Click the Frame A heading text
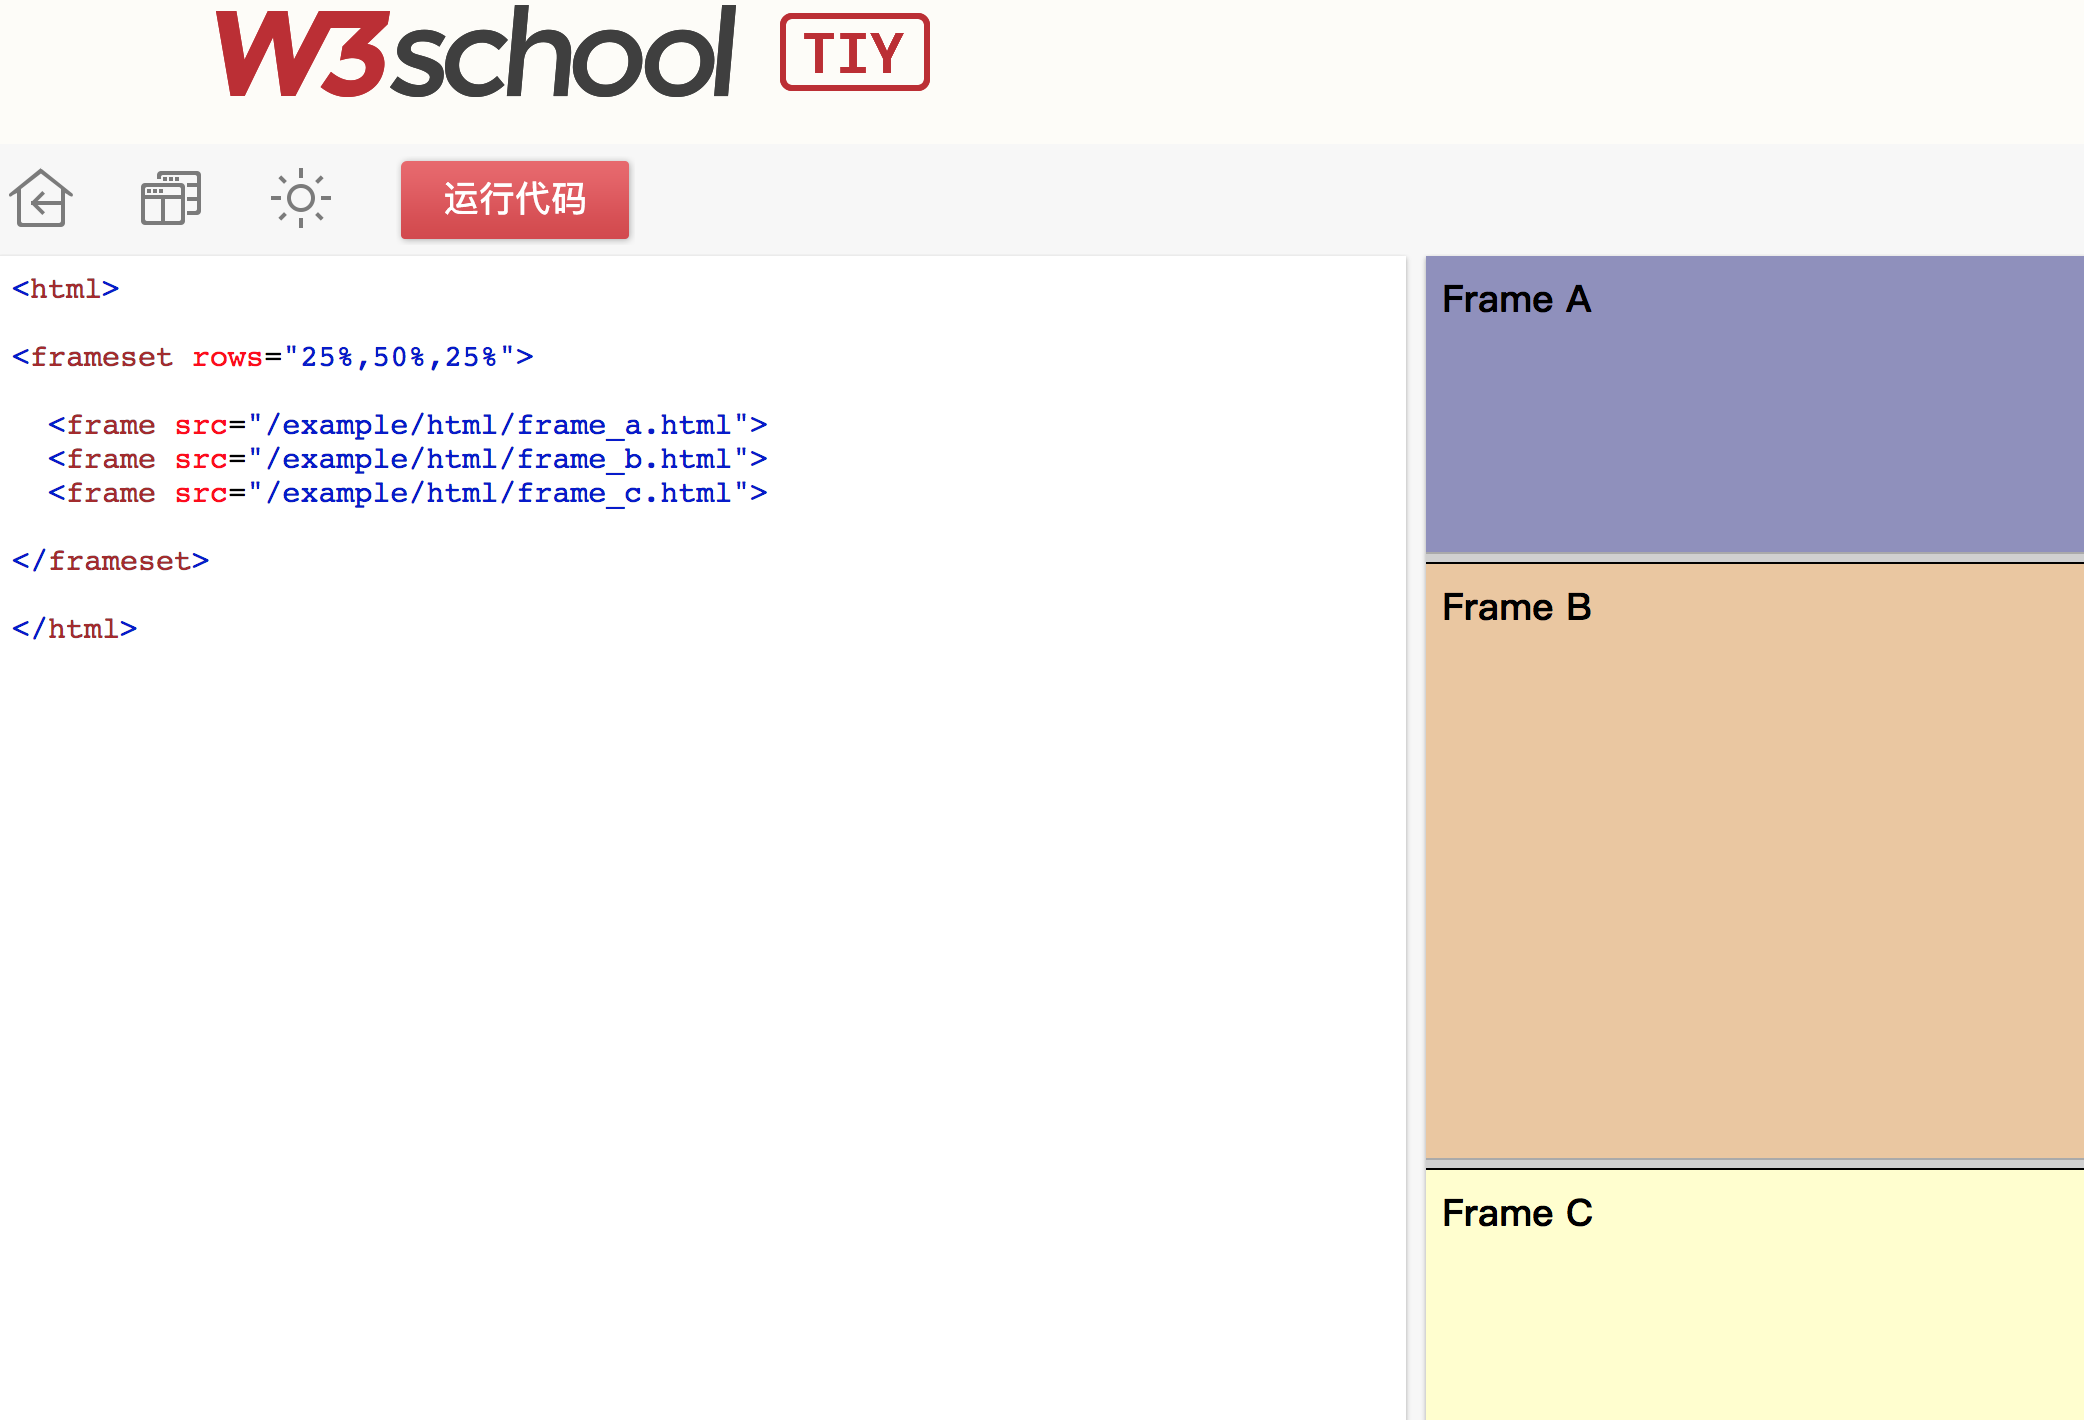 pos(1515,300)
